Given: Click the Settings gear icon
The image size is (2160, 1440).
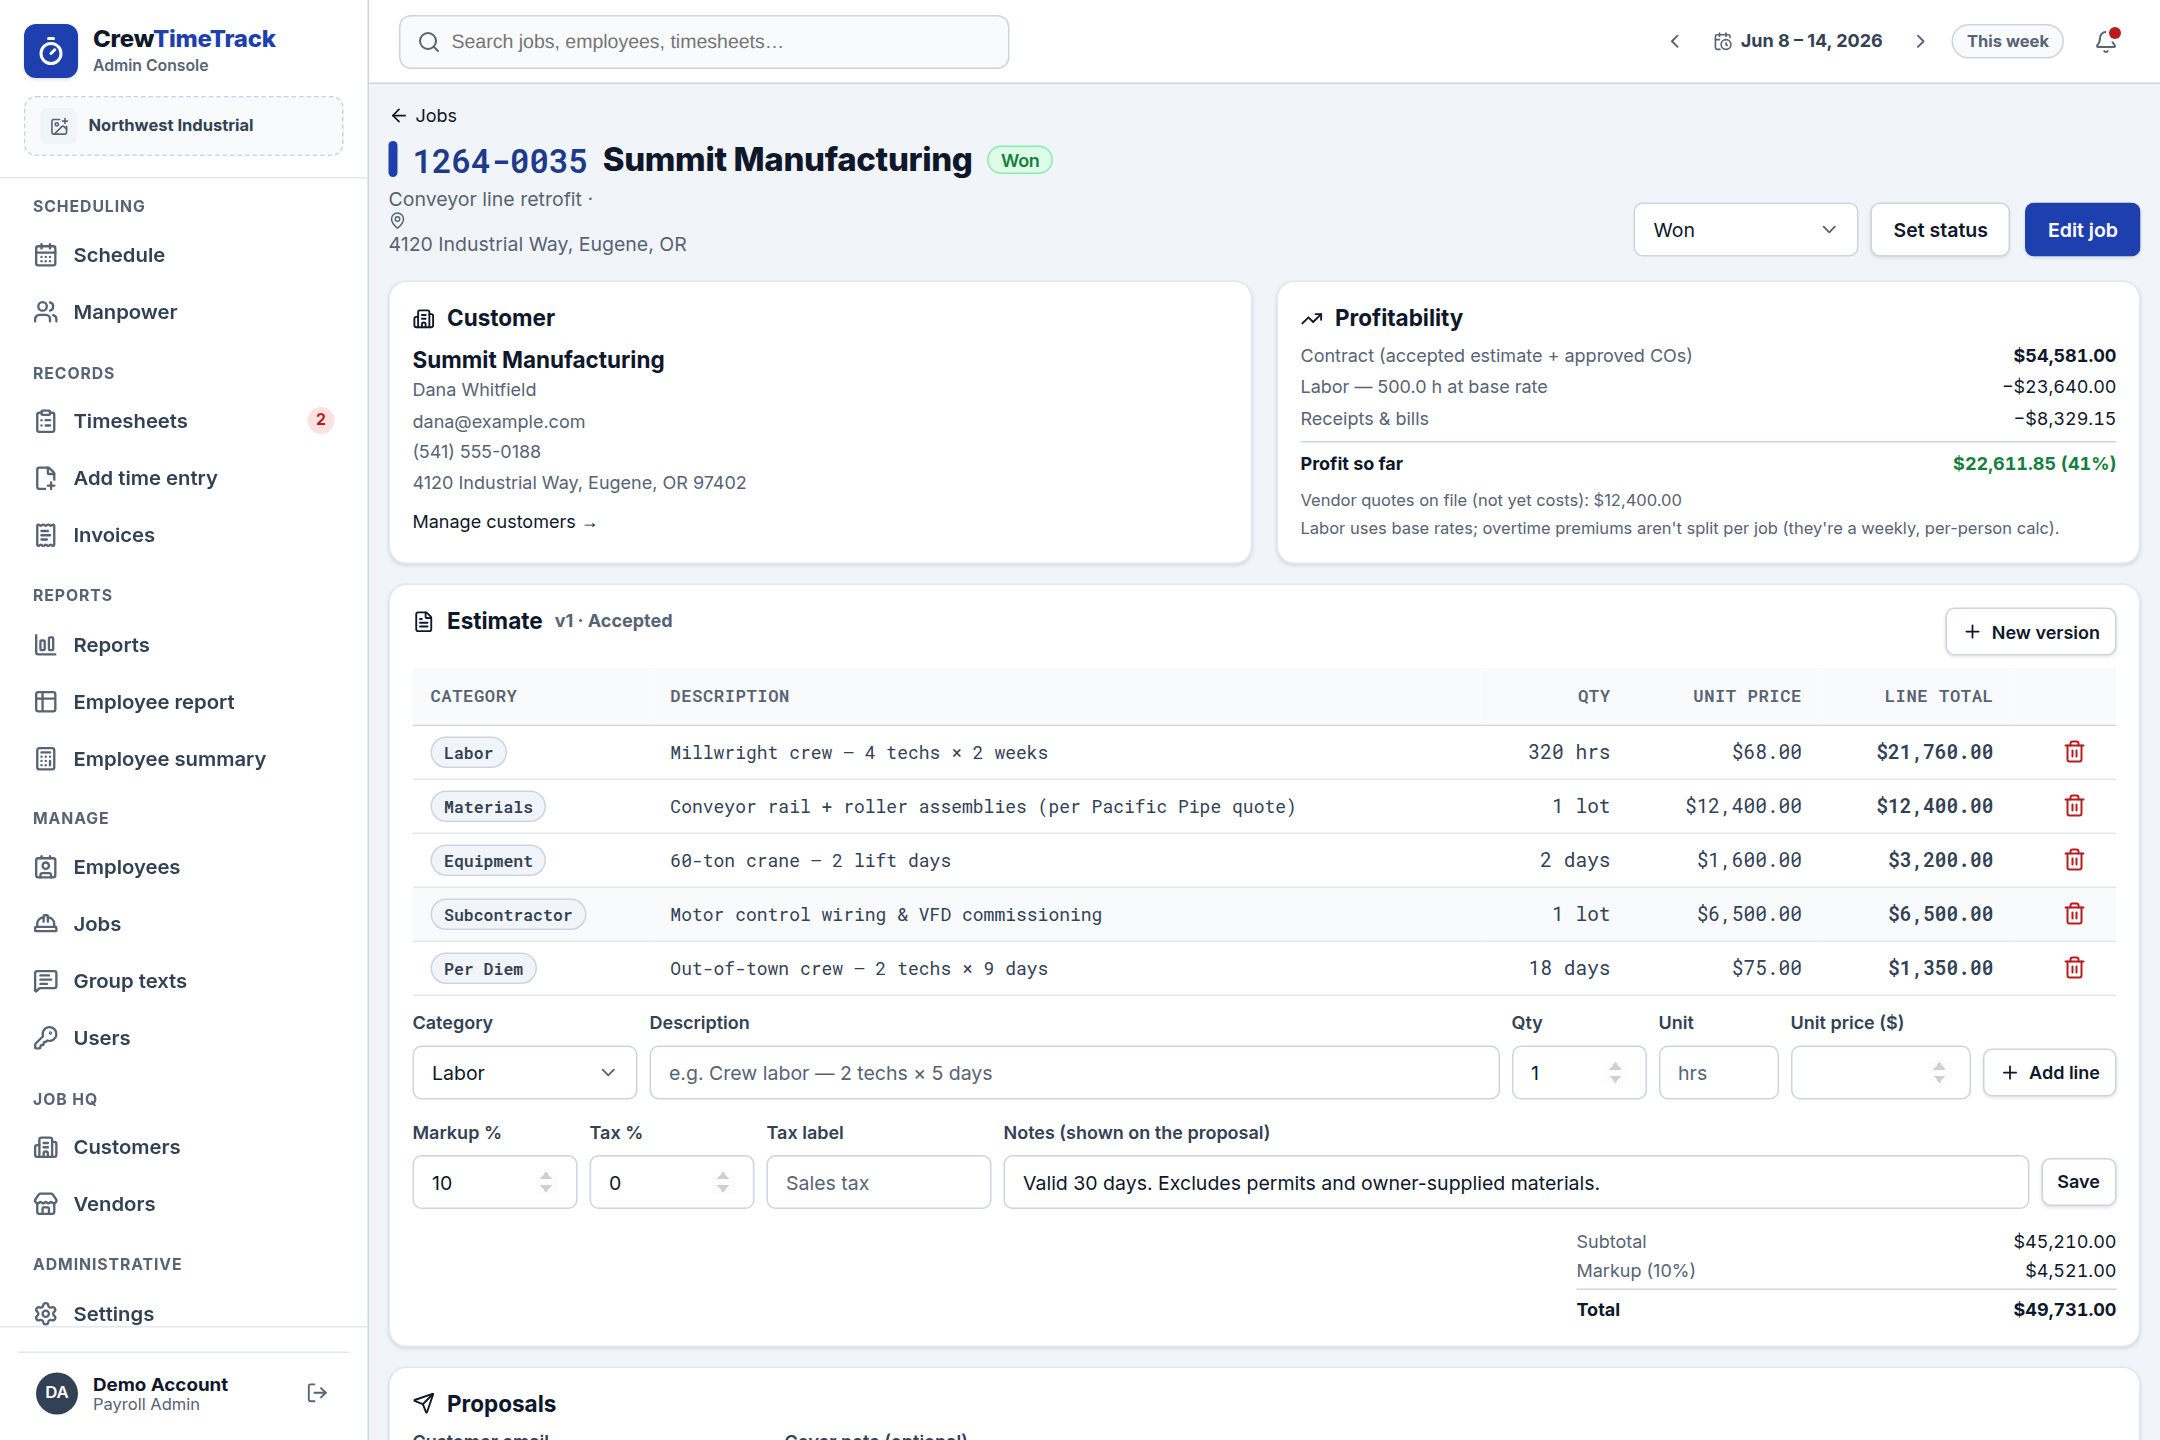Looking at the screenshot, I should pos(46,1314).
